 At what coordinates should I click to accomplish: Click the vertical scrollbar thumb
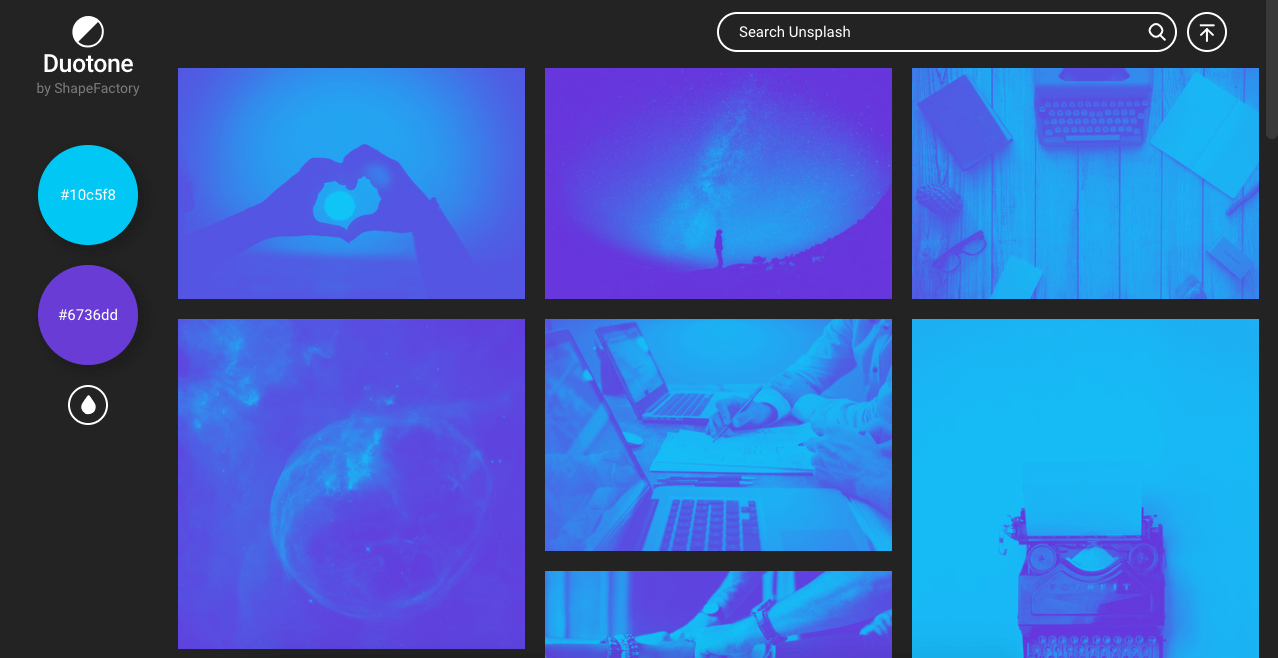click(1271, 70)
